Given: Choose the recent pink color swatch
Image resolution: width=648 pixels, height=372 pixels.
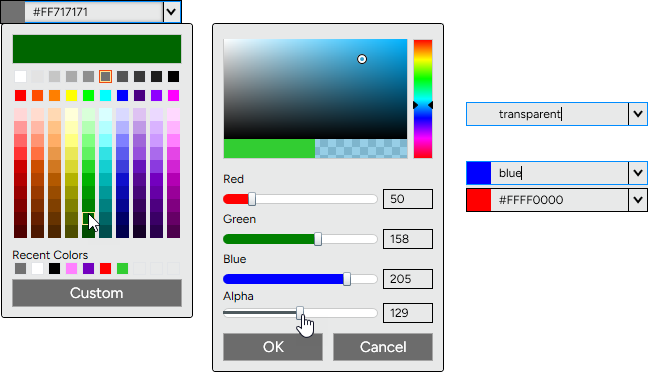Looking at the screenshot, I should [x=71, y=269].
